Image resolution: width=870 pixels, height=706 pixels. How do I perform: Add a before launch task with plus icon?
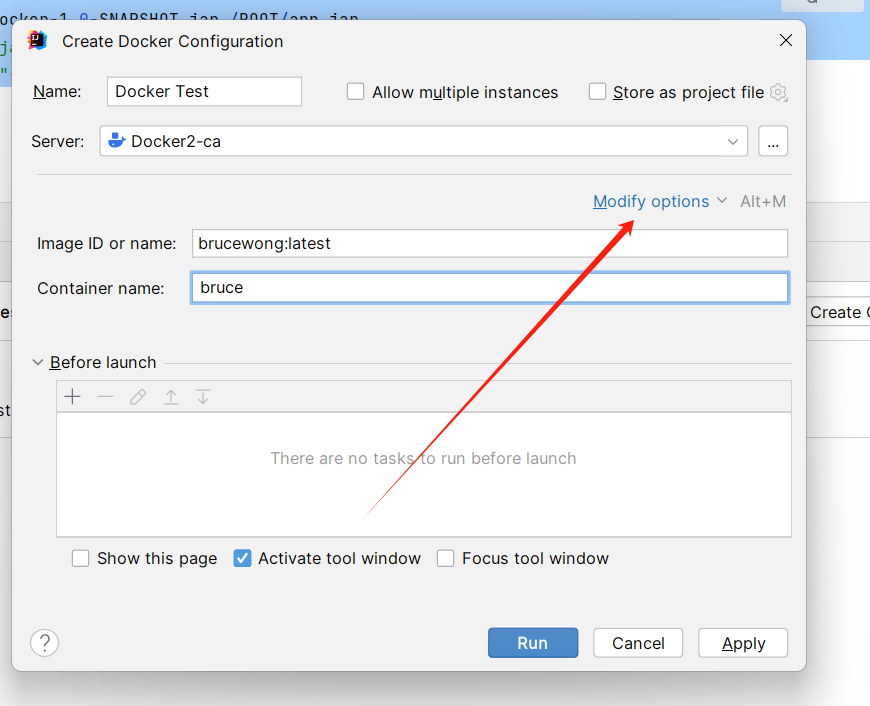73,397
